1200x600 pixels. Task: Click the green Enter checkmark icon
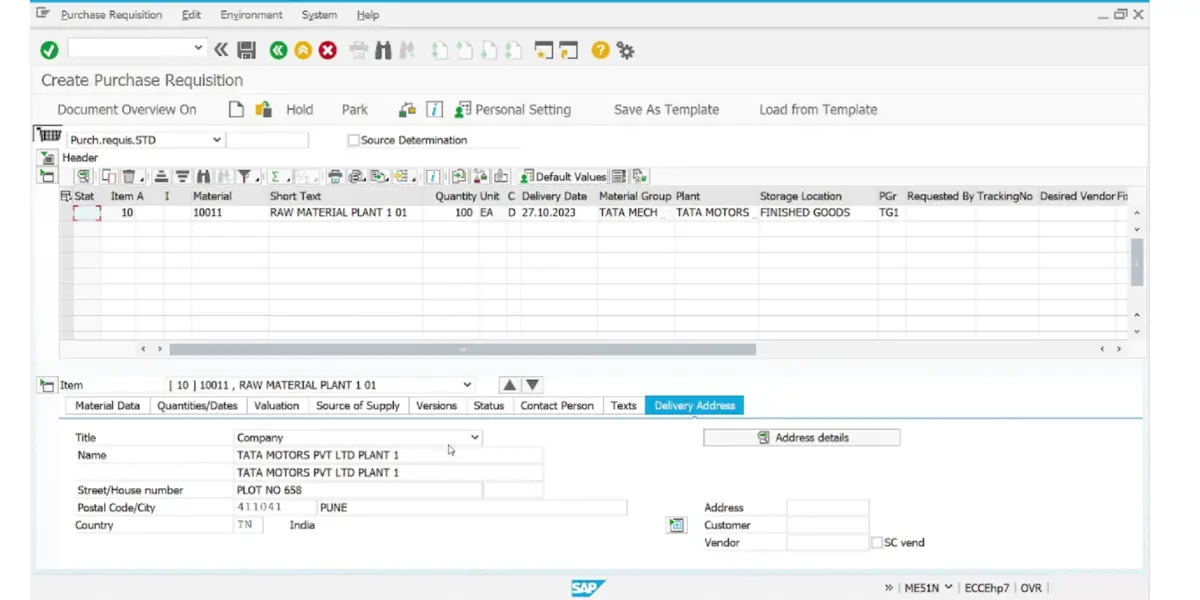point(49,50)
